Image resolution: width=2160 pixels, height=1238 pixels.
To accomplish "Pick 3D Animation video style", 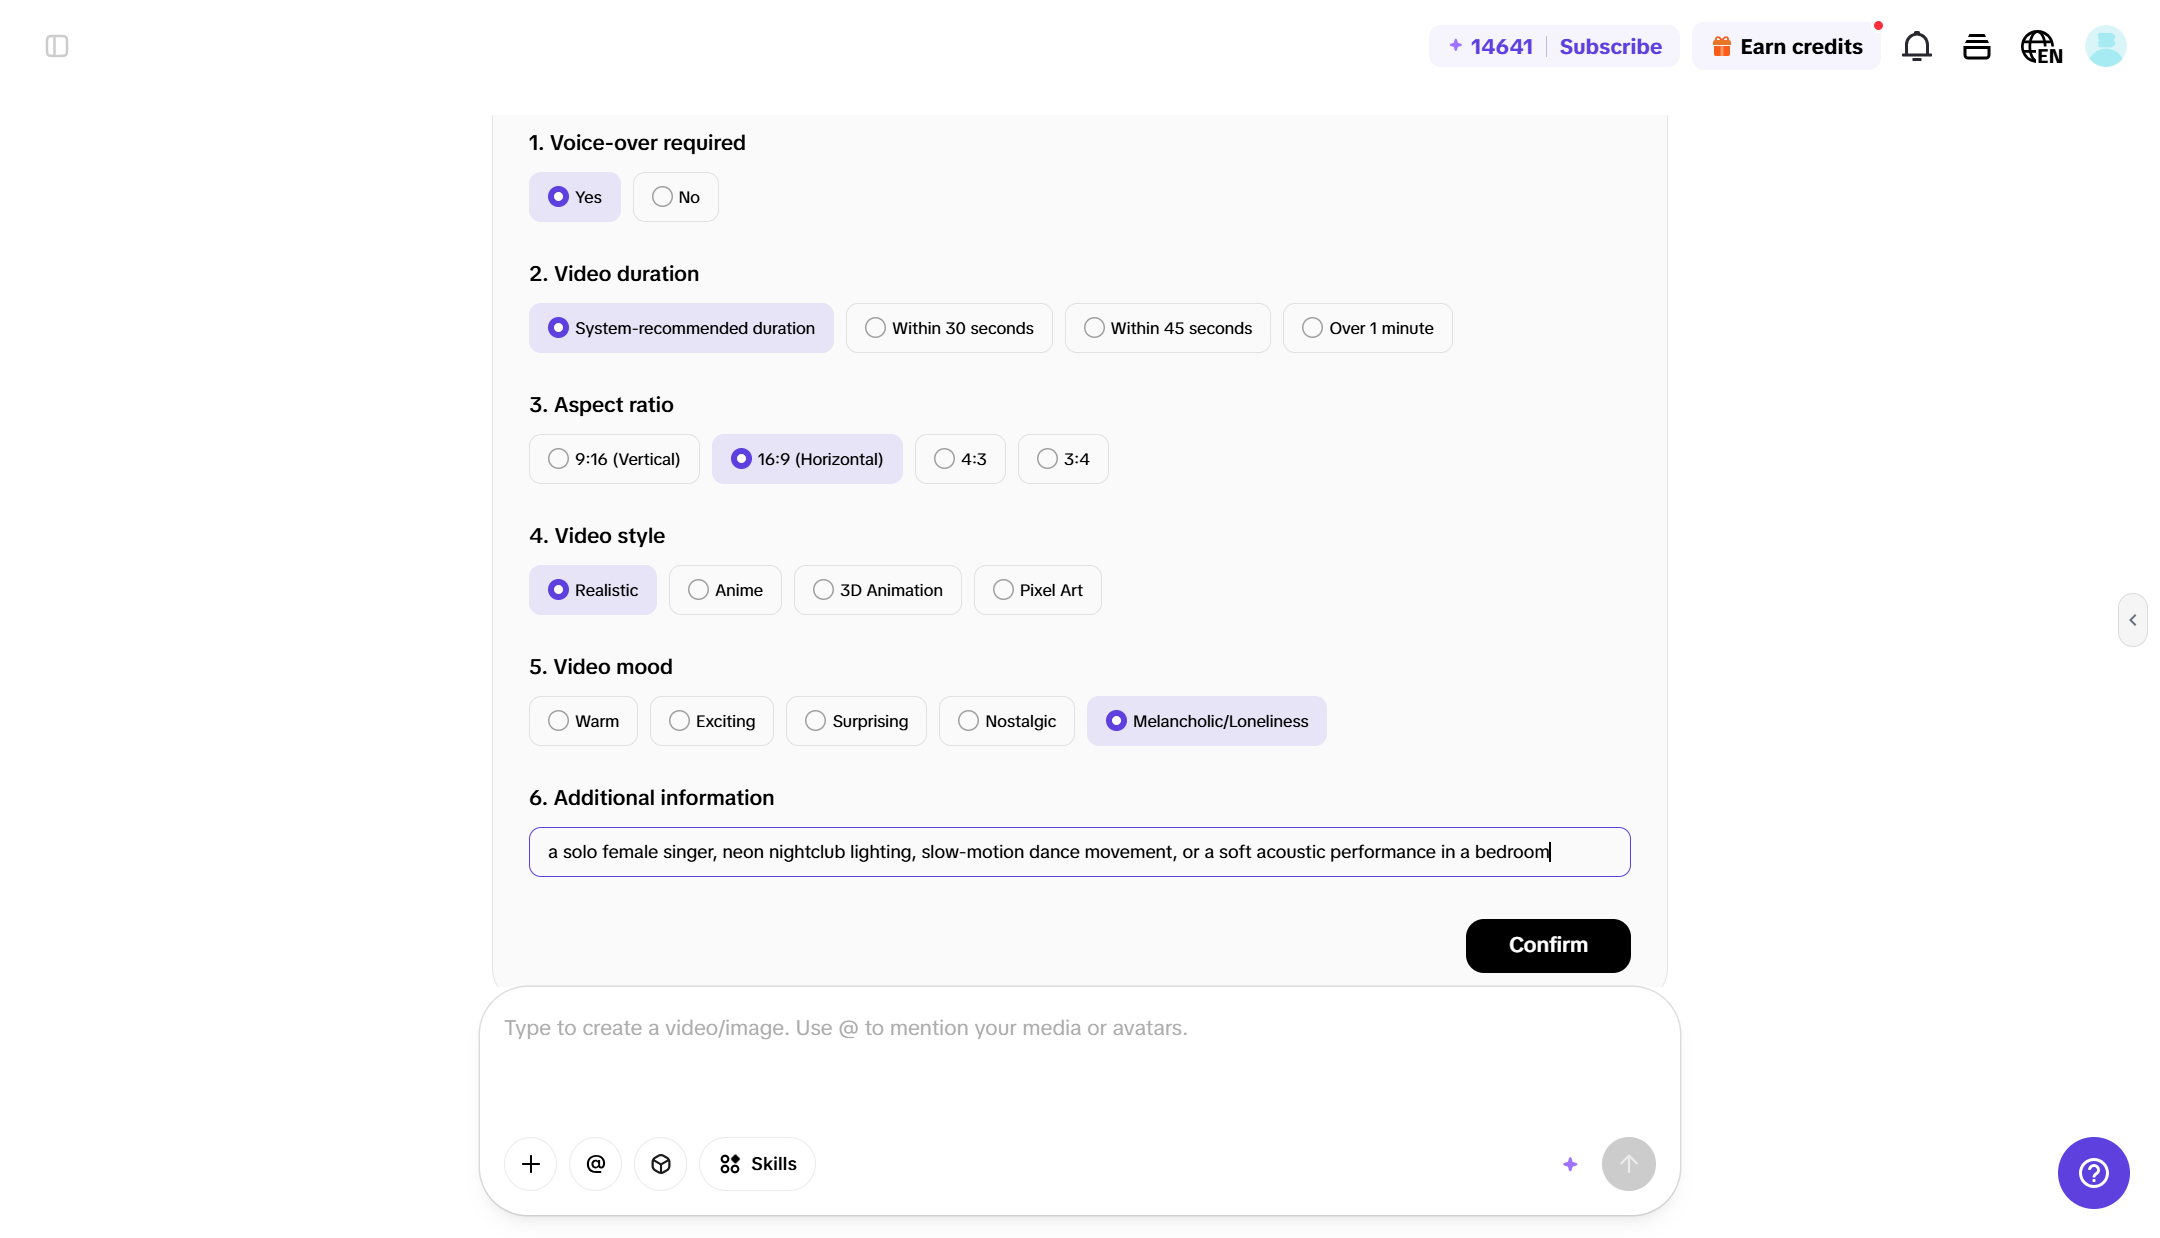I will pos(878,590).
